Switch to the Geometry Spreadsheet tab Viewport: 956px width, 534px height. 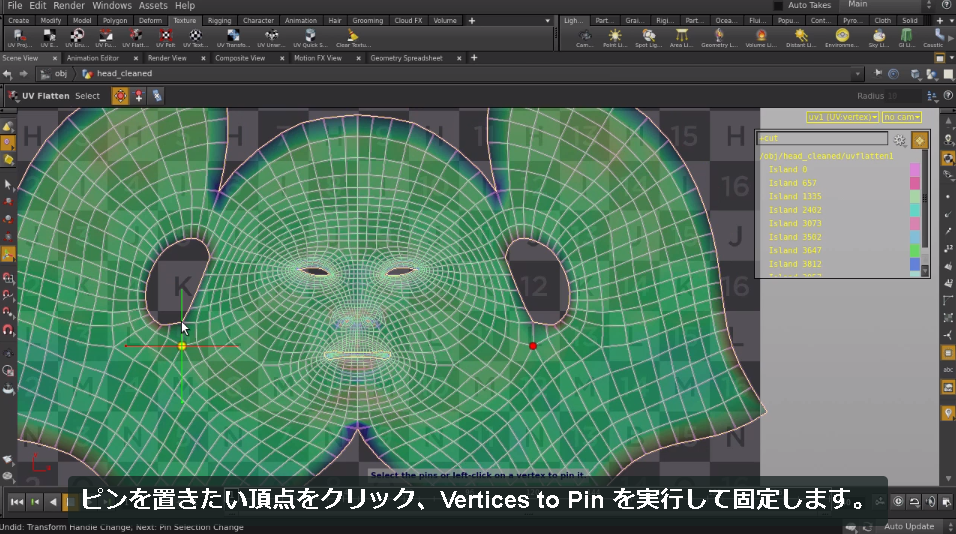pyautogui.click(x=406, y=59)
